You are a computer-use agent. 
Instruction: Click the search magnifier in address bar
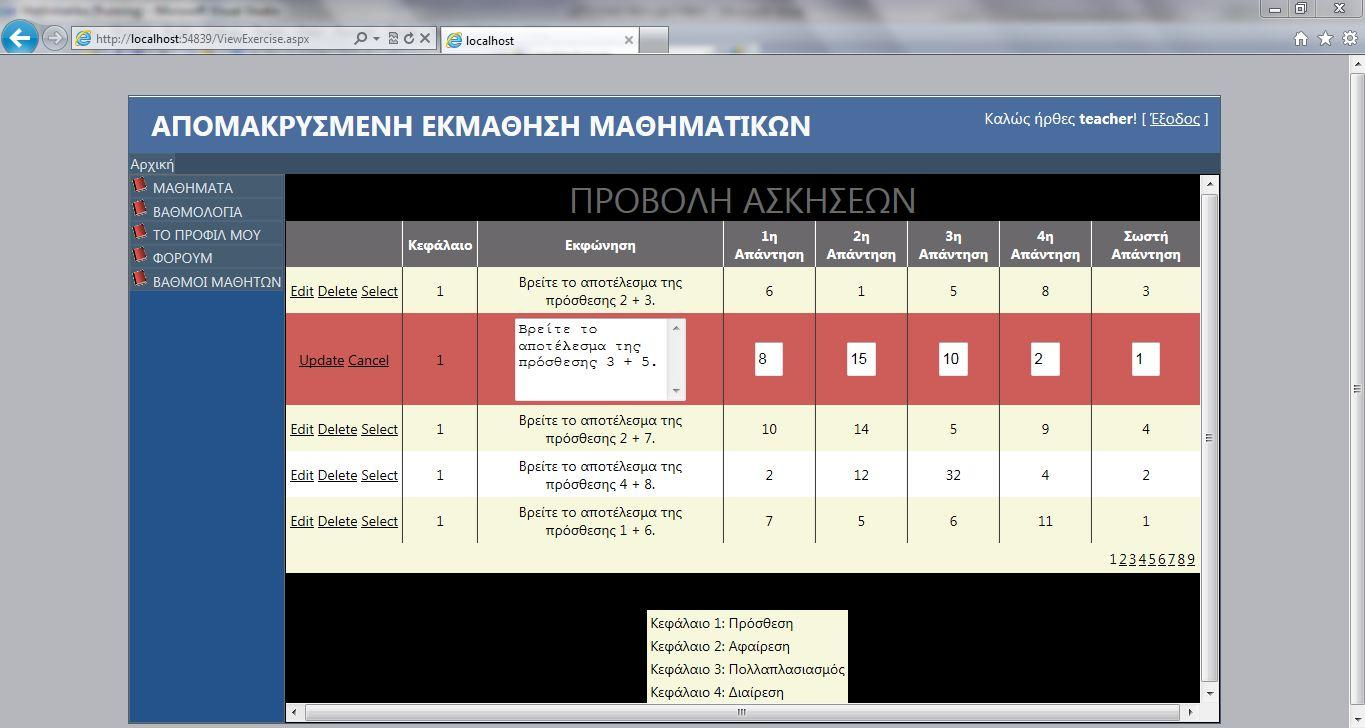coord(360,39)
